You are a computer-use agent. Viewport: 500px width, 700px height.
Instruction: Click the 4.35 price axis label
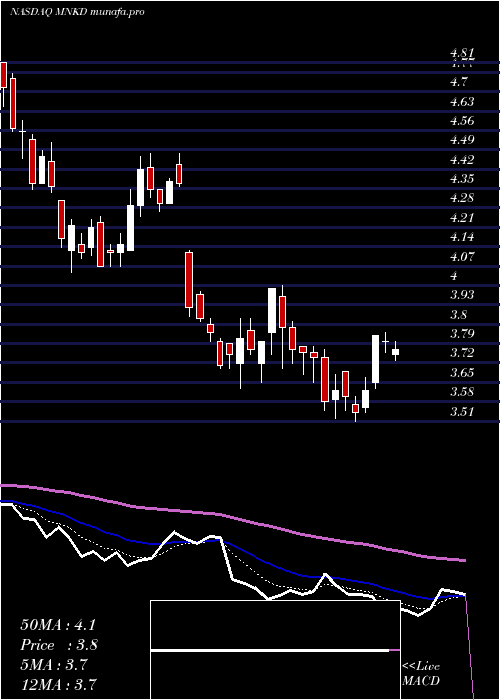point(462,179)
